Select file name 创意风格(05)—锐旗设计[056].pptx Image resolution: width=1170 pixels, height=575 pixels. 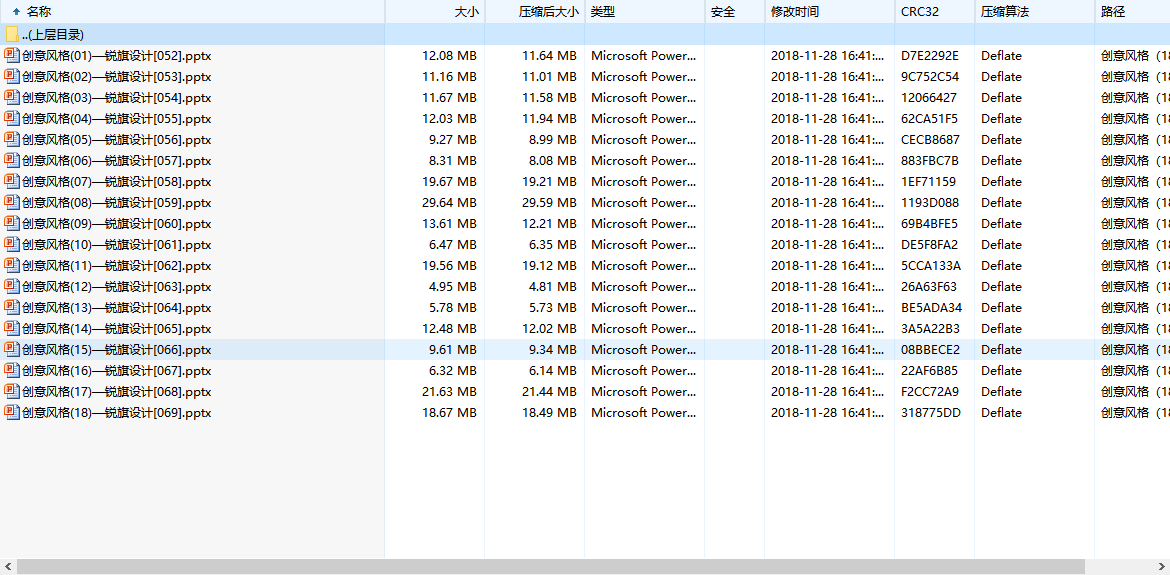coord(116,139)
